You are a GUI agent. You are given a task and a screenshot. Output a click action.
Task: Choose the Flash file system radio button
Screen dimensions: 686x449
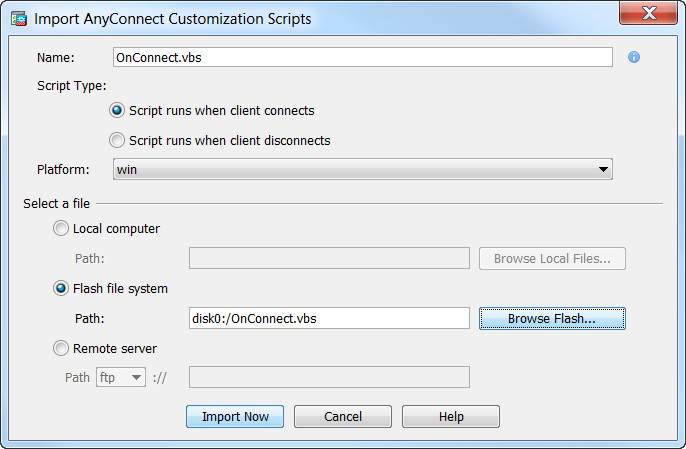coord(61,288)
